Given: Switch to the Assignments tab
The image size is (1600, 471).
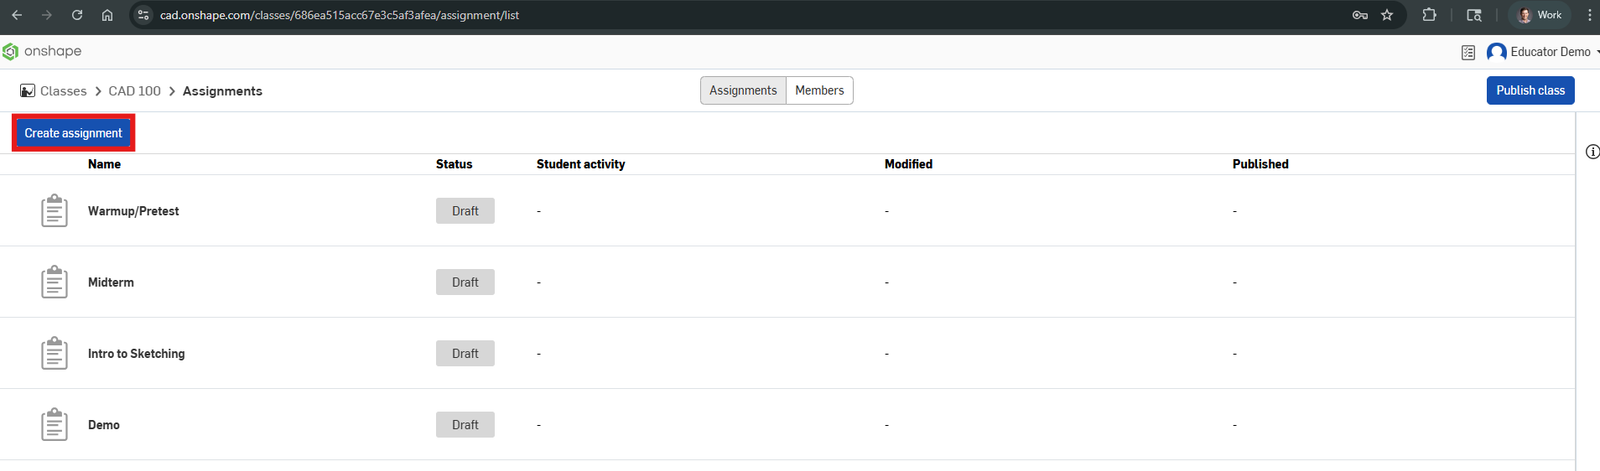Looking at the screenshot, I should point(743,90).
